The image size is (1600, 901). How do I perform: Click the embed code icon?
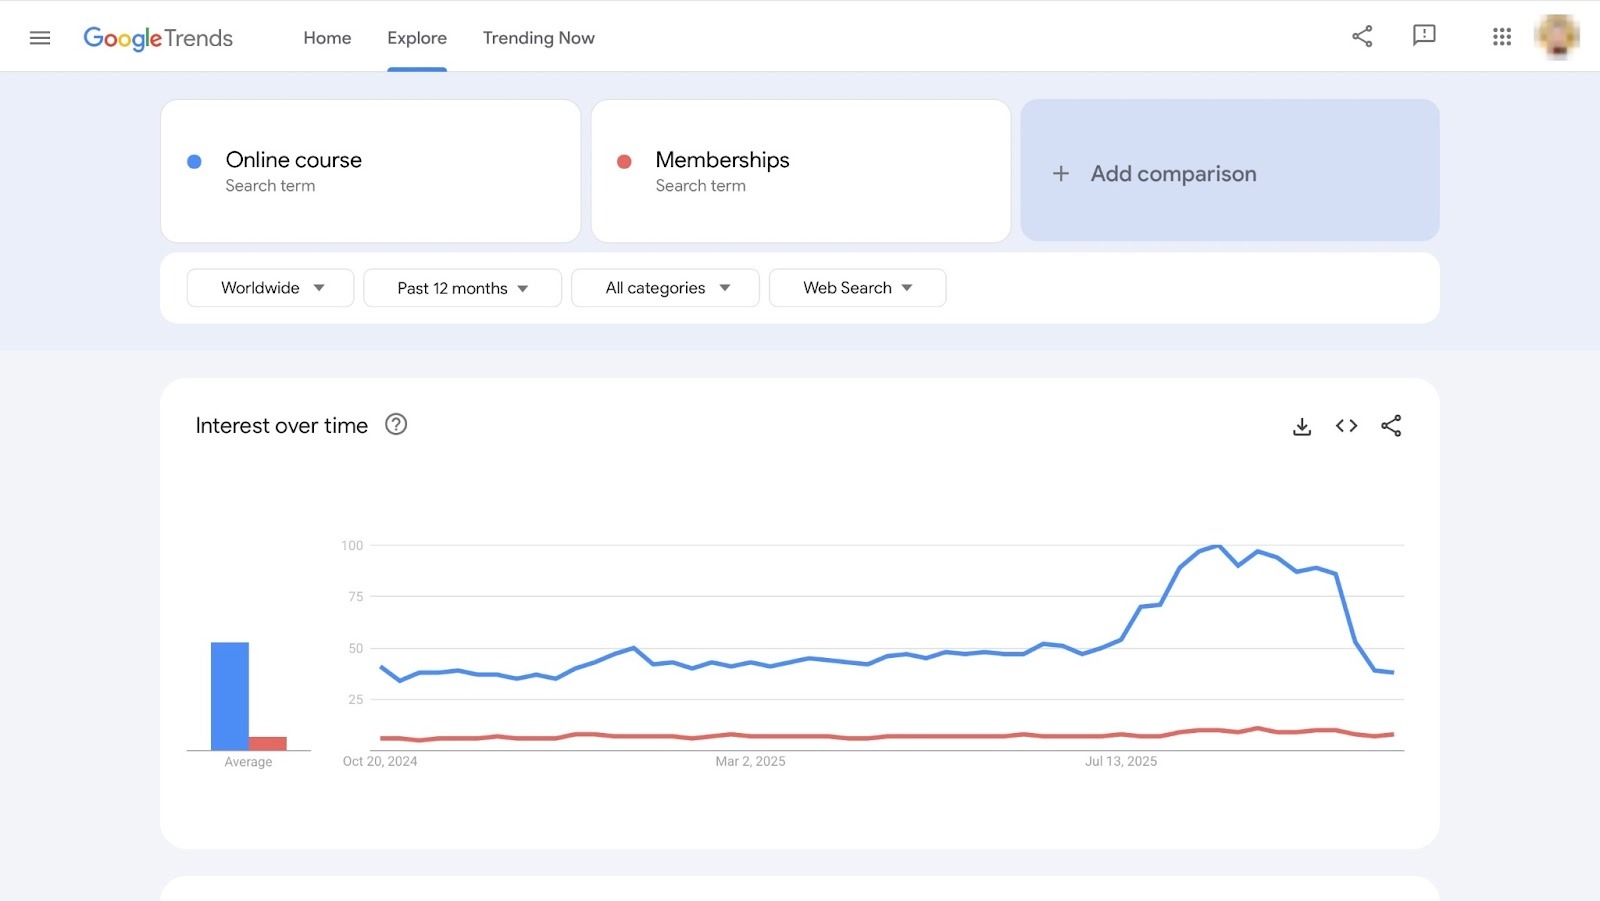point(1346,426)
